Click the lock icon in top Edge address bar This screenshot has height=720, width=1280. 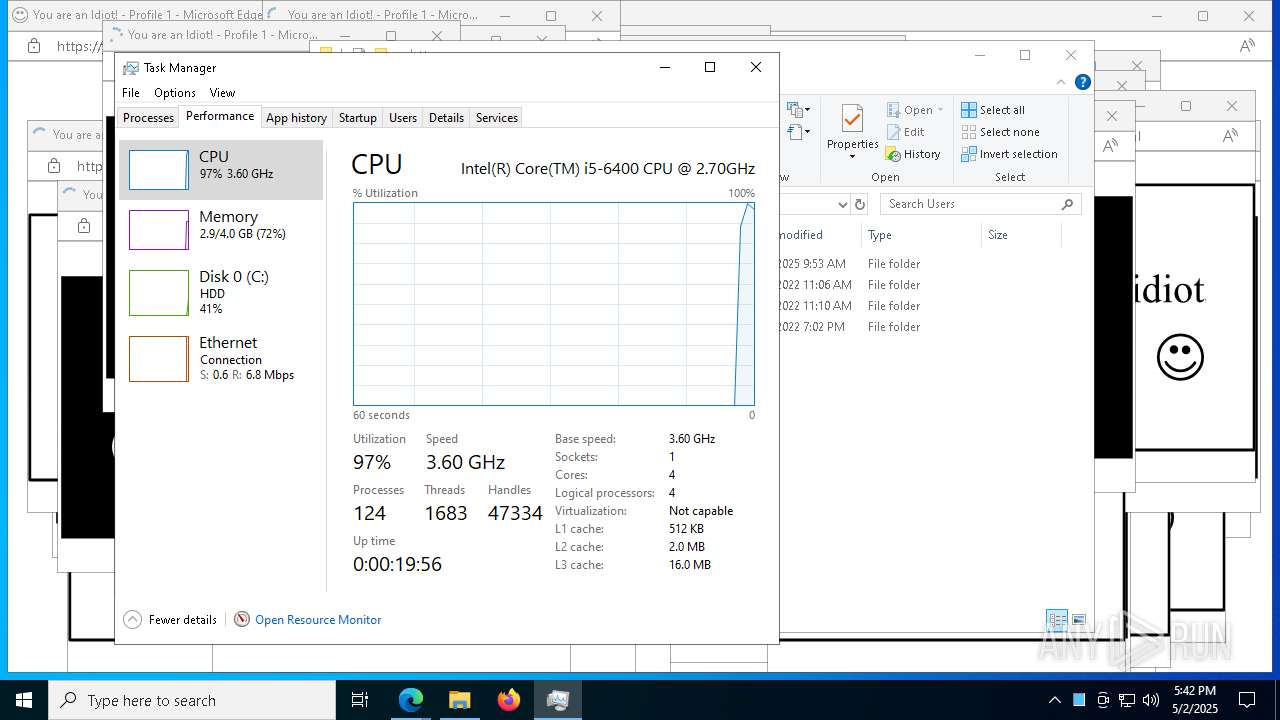33,46
